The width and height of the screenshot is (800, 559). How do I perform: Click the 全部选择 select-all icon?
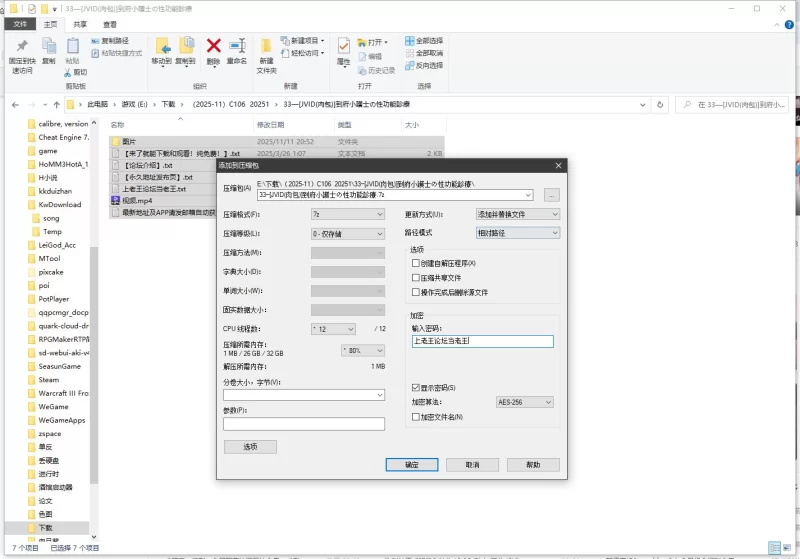(x=410, y=41)
